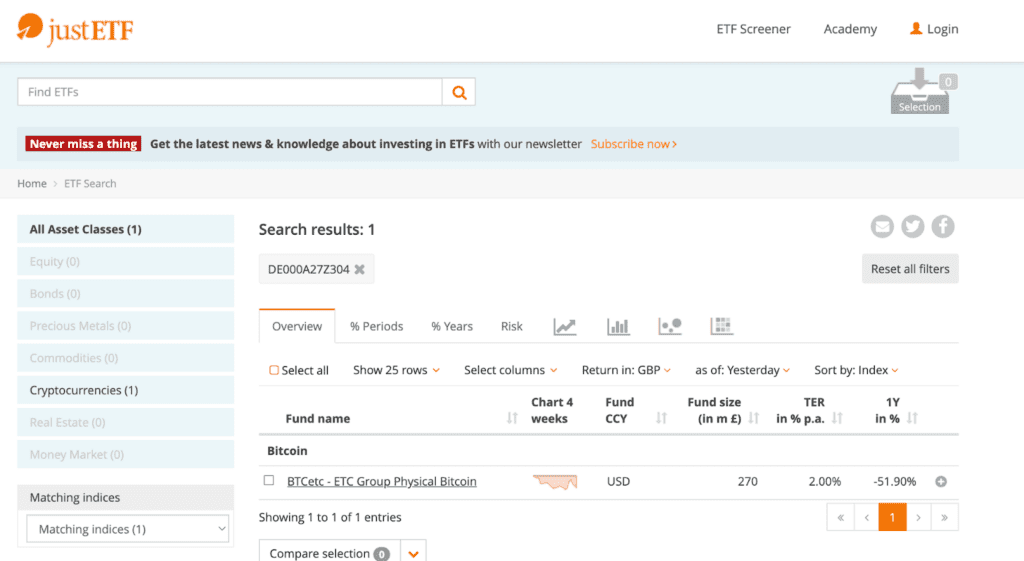Tick the BTCetc fund row checkbox
This screenshot has width=1024, height=561.
click(269, 480)
